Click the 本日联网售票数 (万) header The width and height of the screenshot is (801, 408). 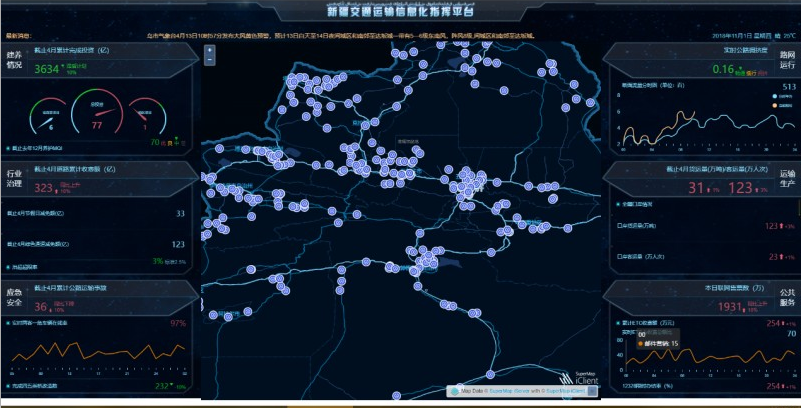[x=734, y=288]
